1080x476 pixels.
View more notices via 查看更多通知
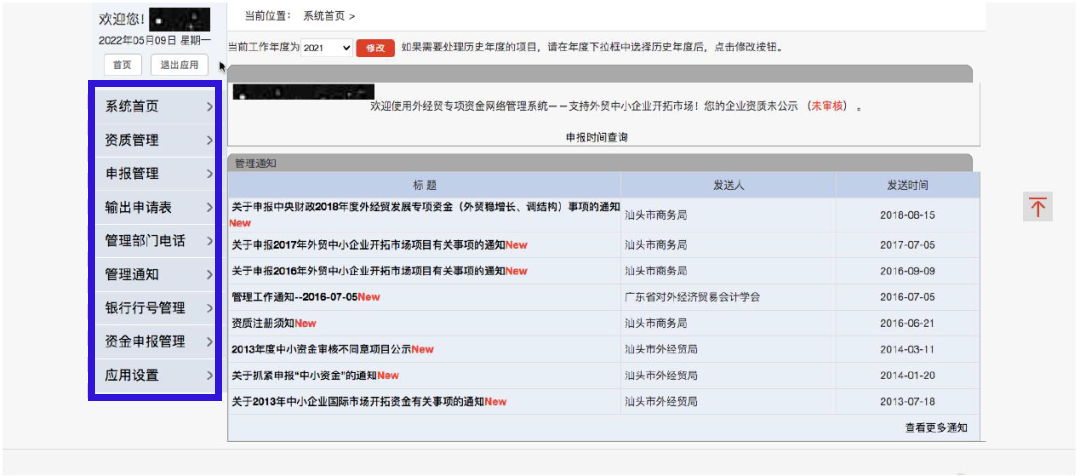click(936, 427)
